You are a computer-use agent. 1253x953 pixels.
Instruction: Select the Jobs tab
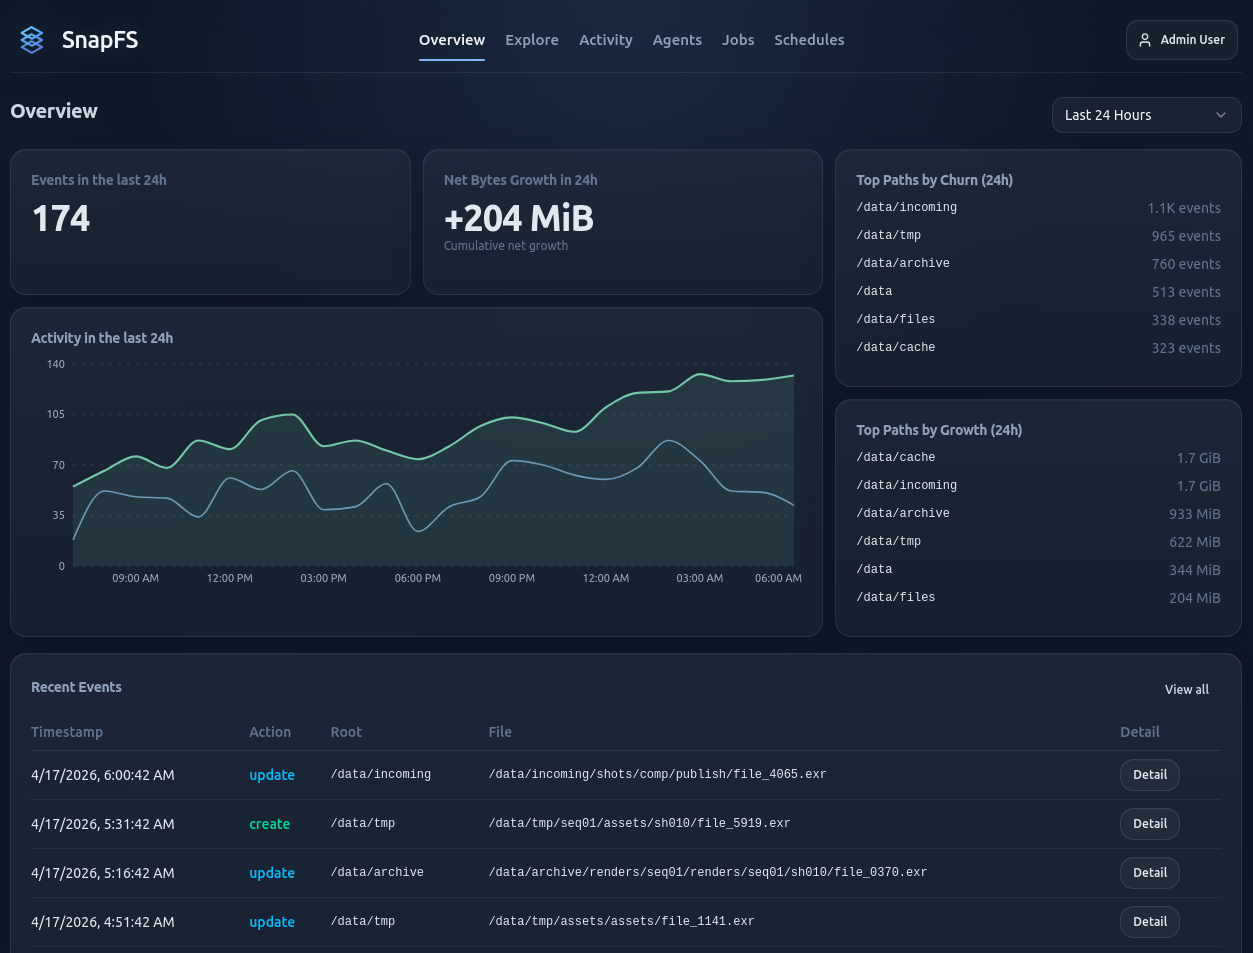coord(738,40)
